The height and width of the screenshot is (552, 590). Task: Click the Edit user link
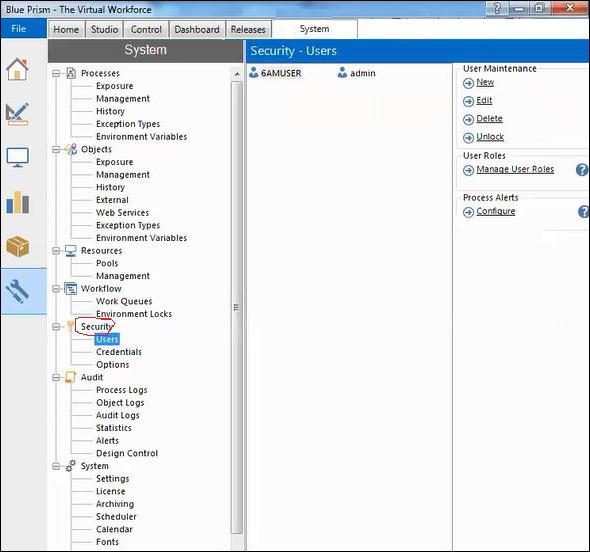[x=484, y=100]
